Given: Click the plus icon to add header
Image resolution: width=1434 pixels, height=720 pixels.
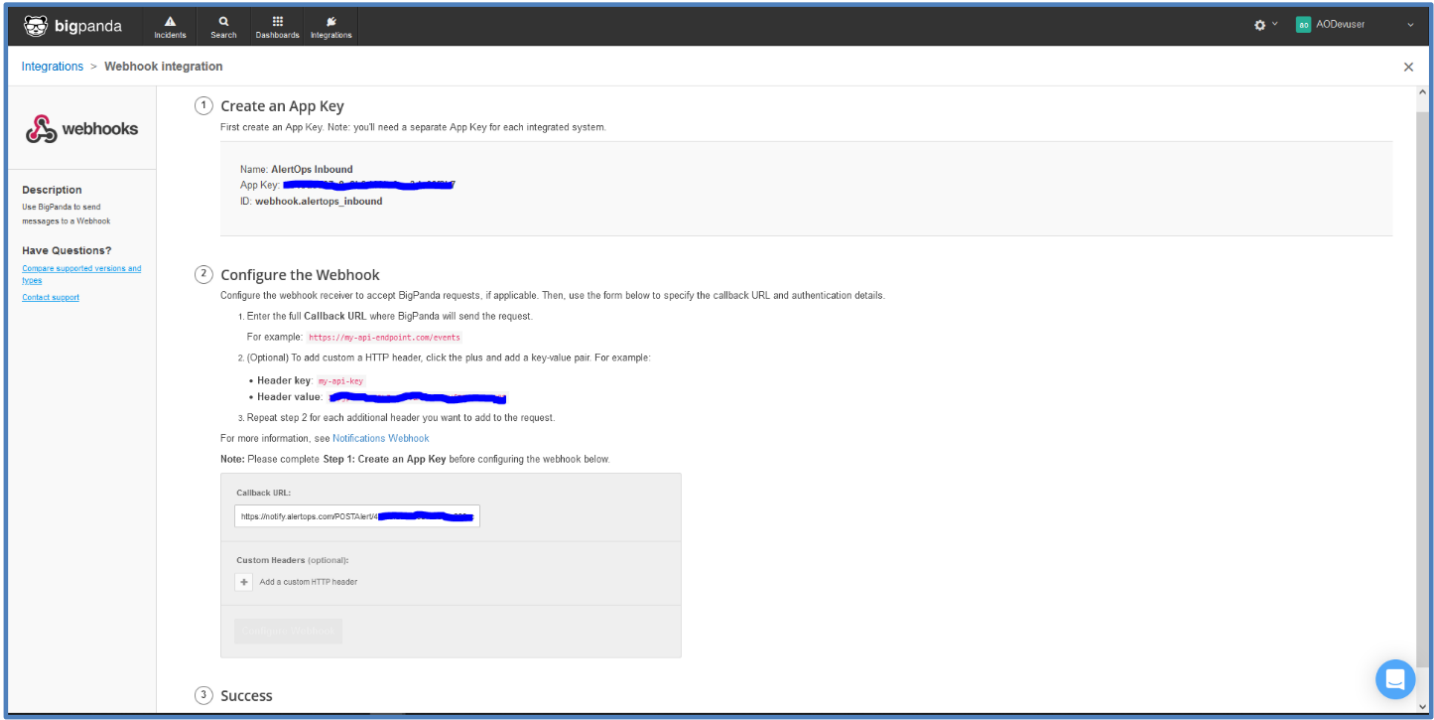Looking at the screenshot, I should (x=244, y=582).
